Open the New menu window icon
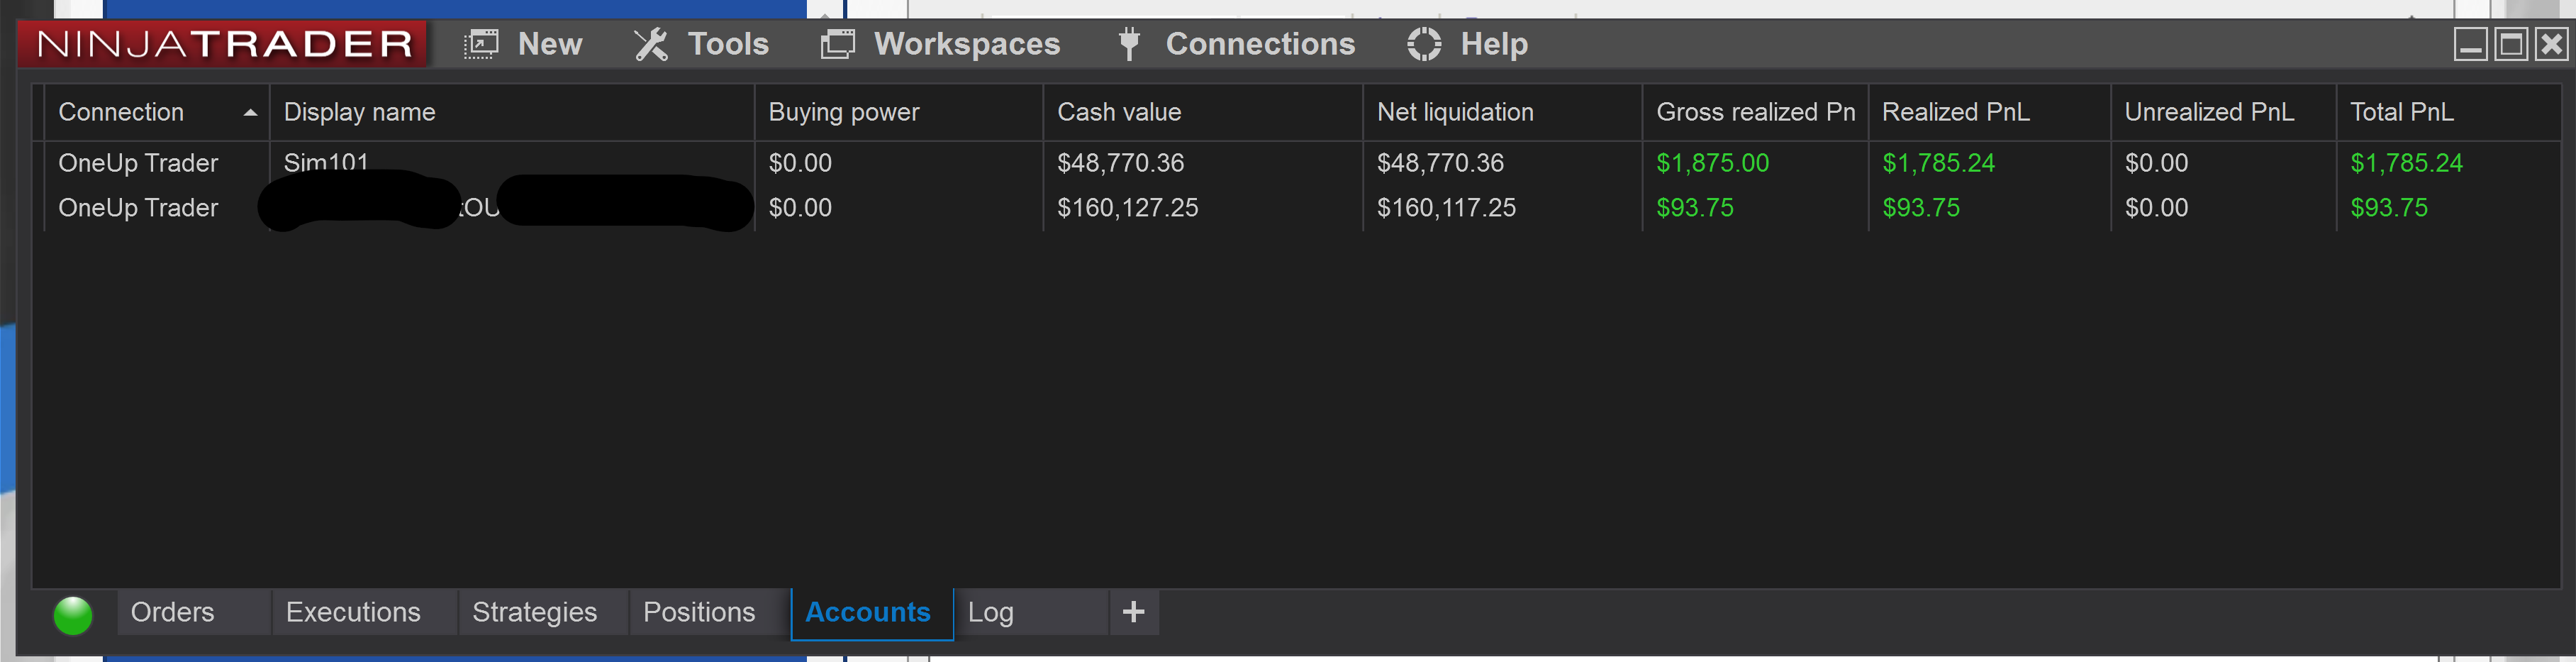Viewport: 2576px width, 662px height. pyautogui.click(x=481, y=44)
